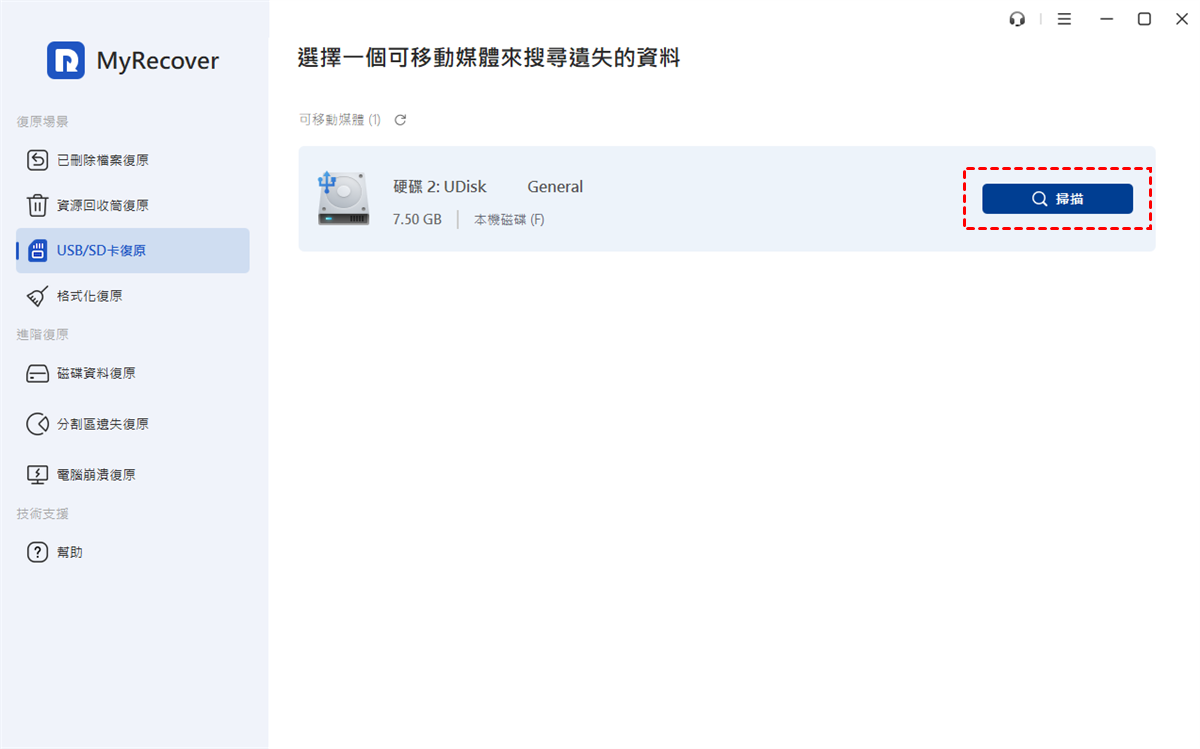Click the SD card icon in sidebar

(x=38, y=251)
